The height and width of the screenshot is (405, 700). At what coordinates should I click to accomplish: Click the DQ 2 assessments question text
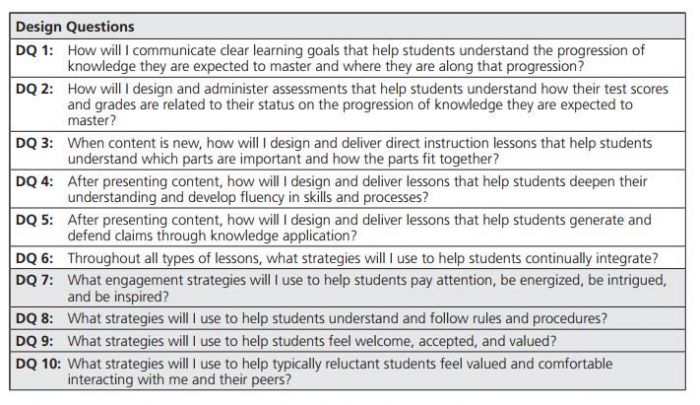(x=368, y=104)
